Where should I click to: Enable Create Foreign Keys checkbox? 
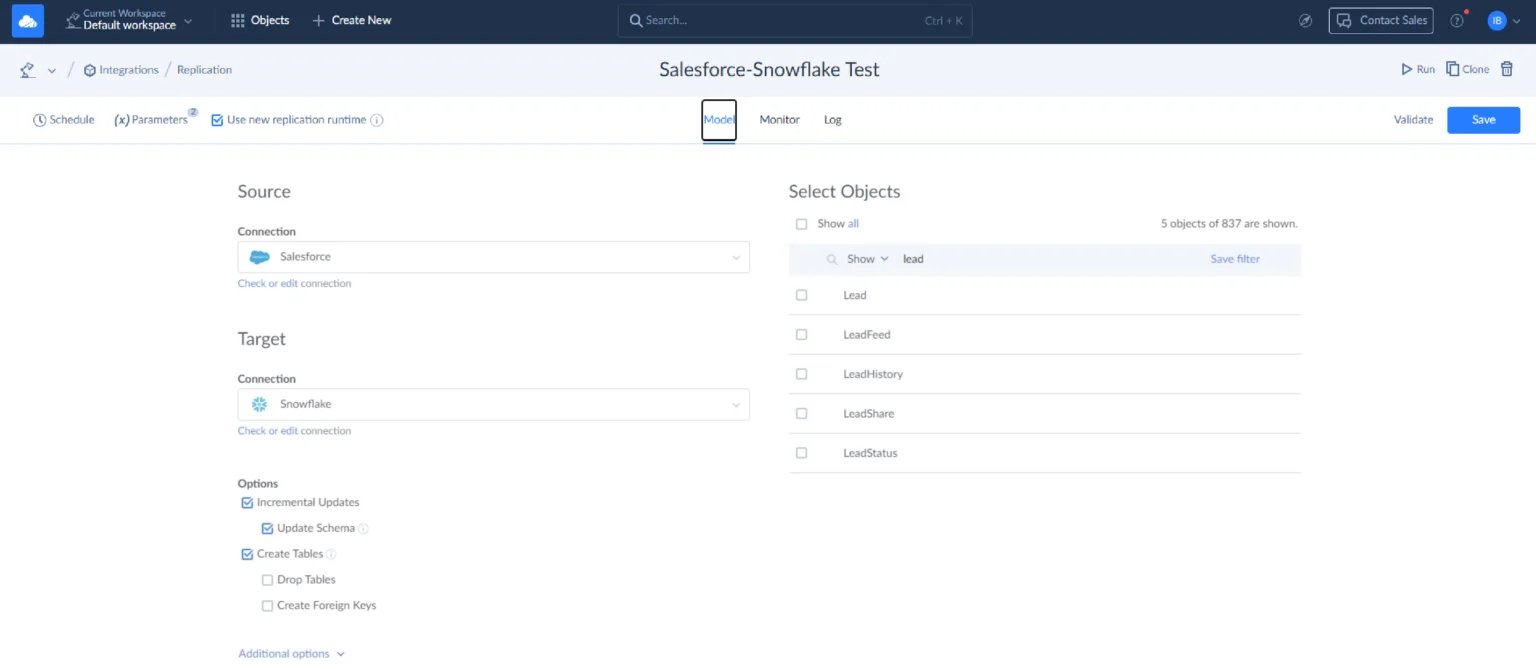(x=267, y=606)
